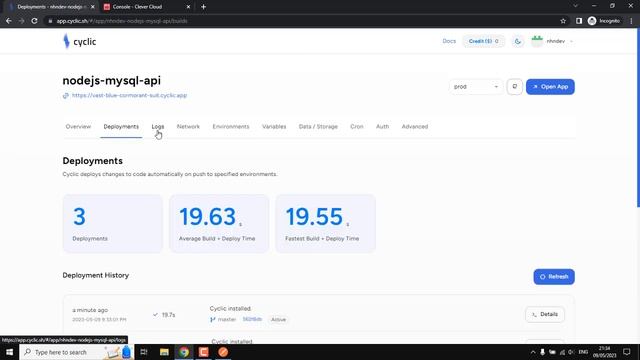This screenshot has width=640, height=360.
Task: Click the Incognito profile icon
Action: pos(604,21)
